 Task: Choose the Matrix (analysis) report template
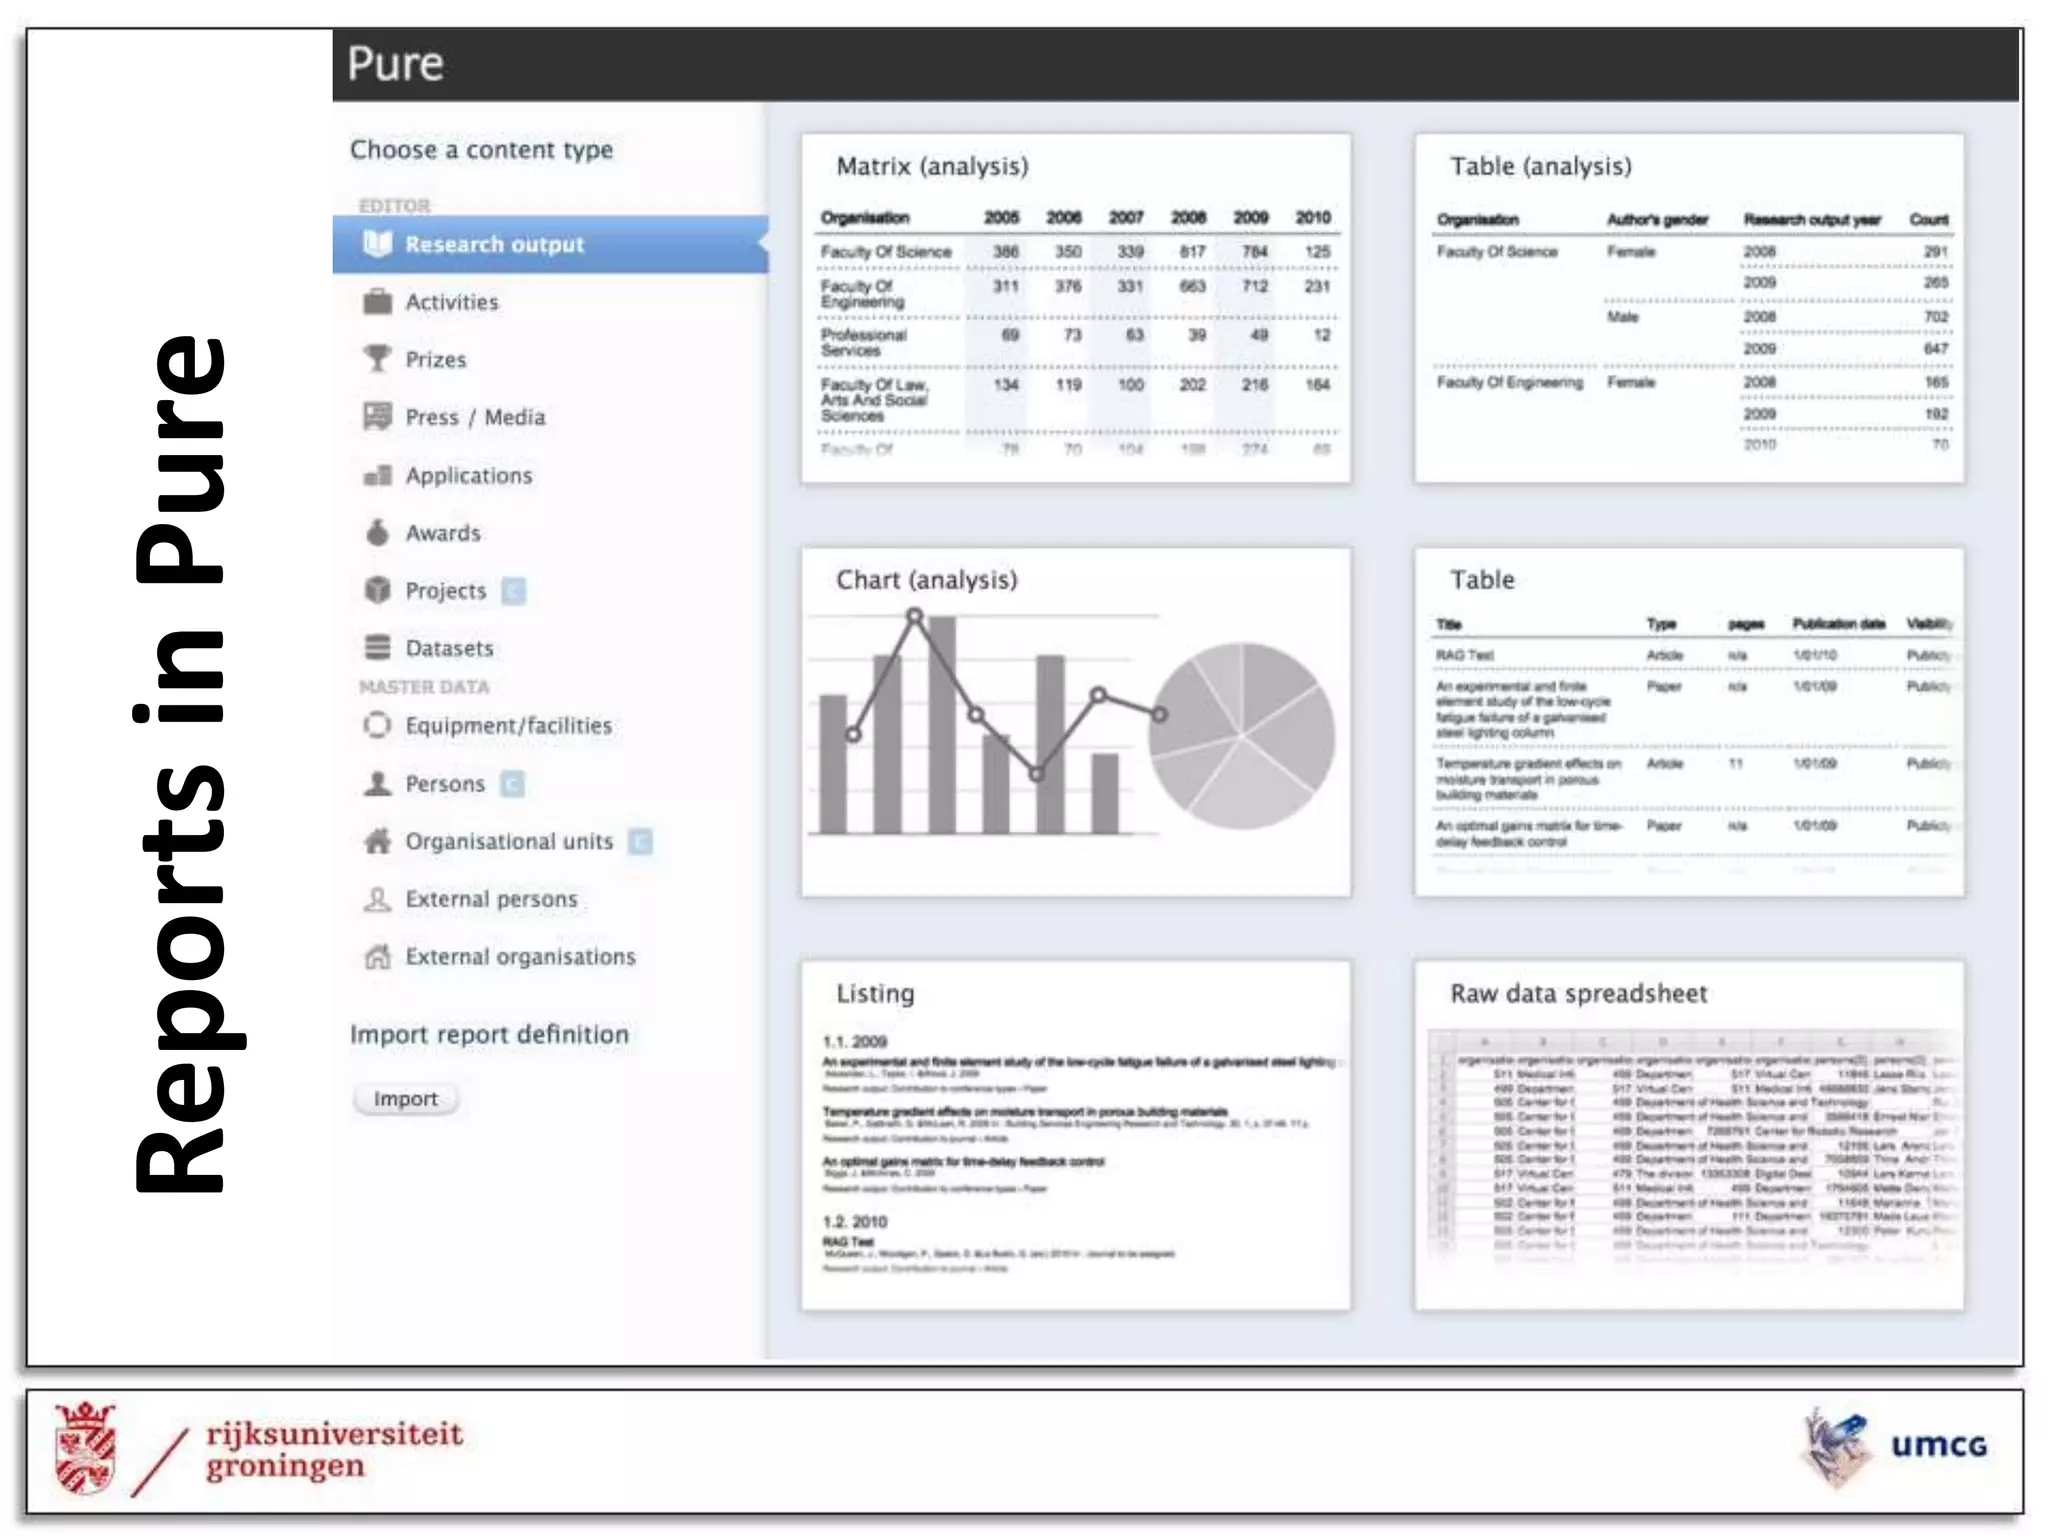click(1075, 309)
